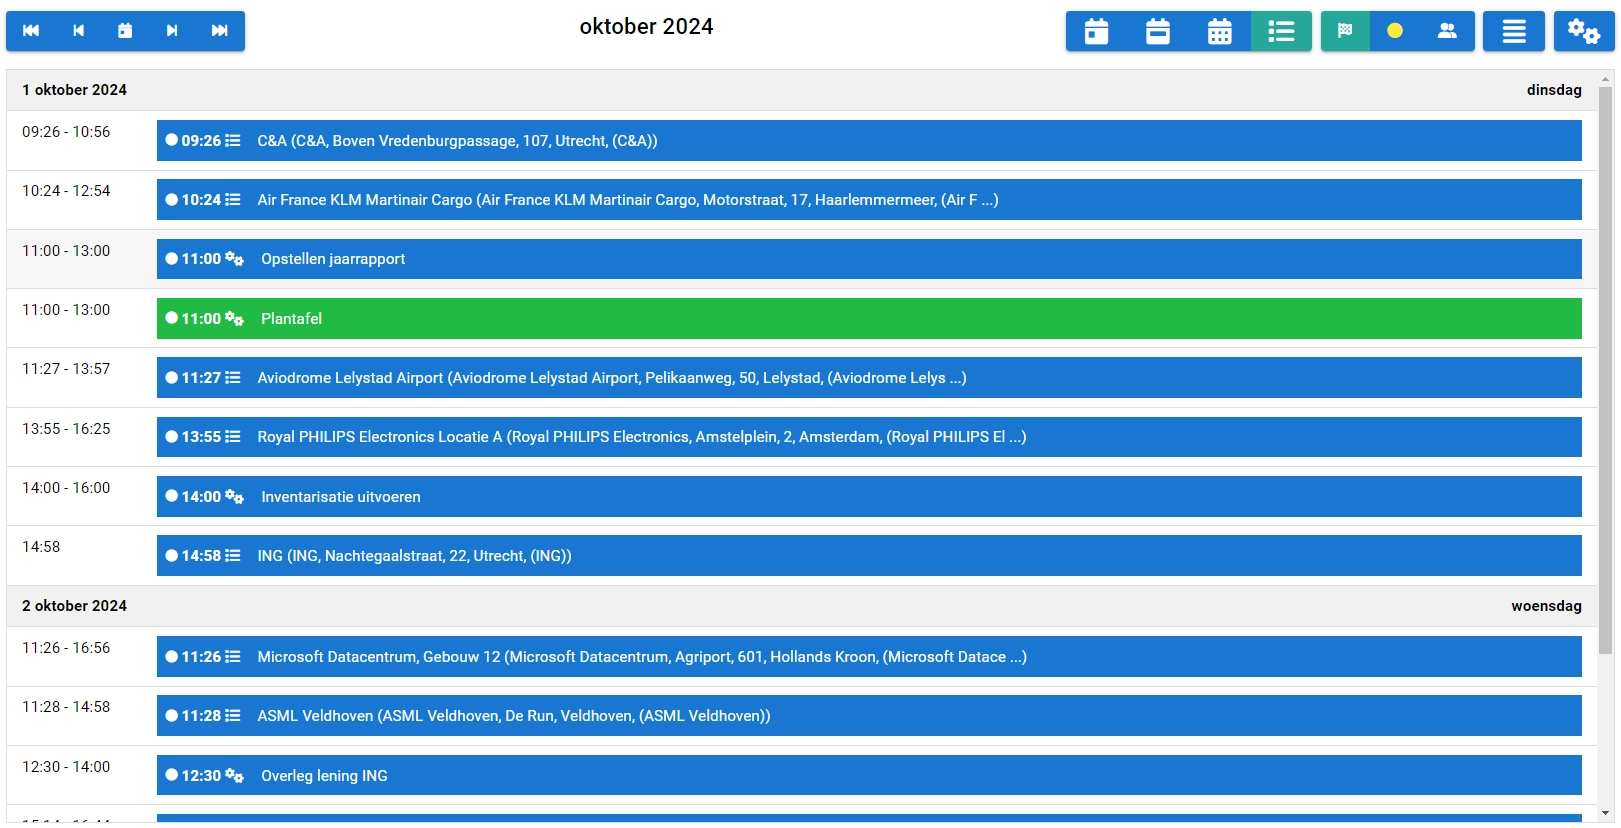1621x828 pixels.
Task: Switch to week calendar view
Action: (x=1158, y=32)
